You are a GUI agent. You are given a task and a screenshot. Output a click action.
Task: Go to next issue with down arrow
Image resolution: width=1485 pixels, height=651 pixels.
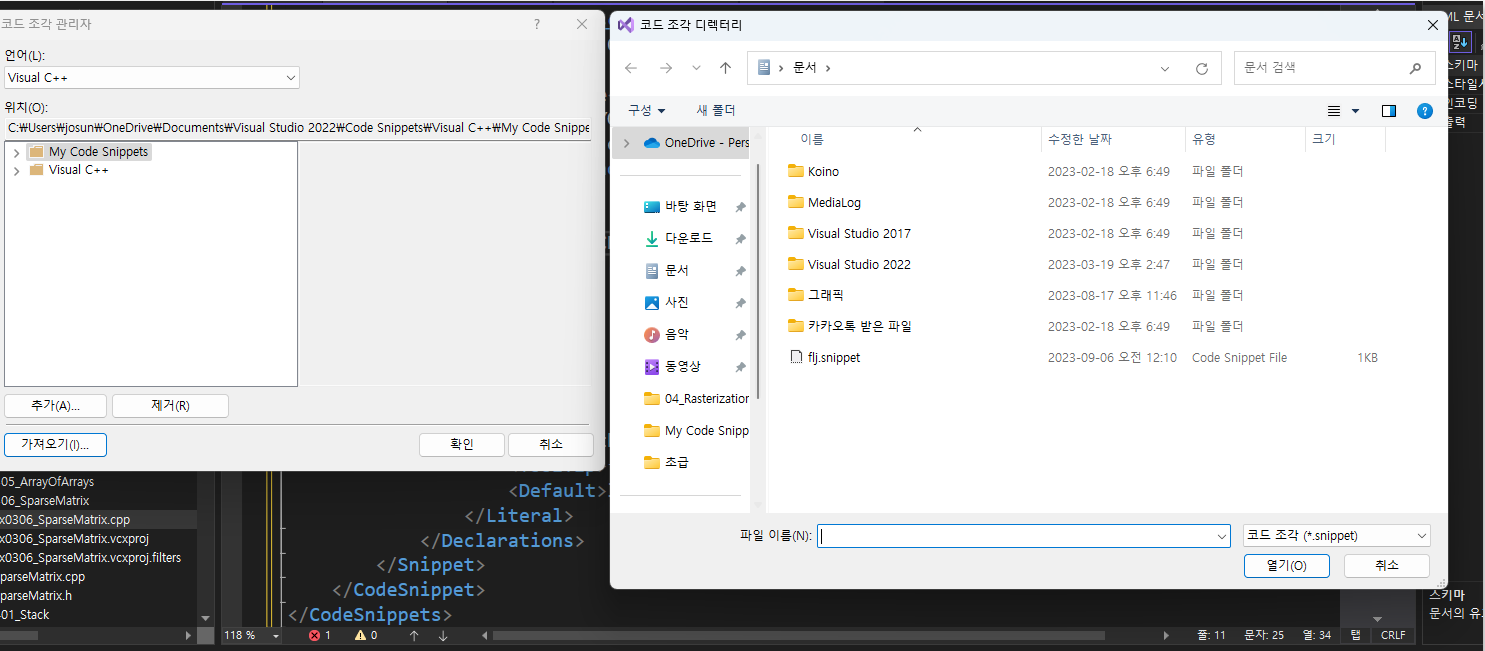coord(443,635)
